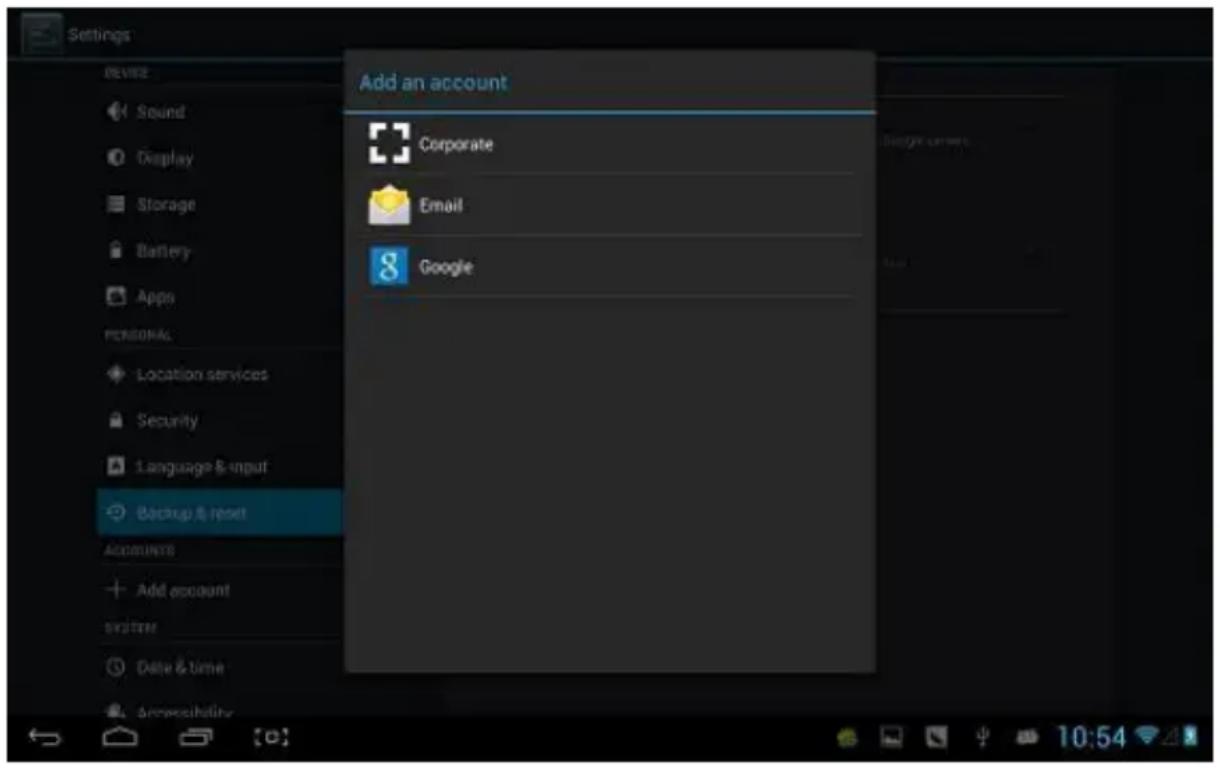Tap the 10:54 clock
Viewport: 1220px width, 768px height.
pyautogui.click(x=1091, y=739)
